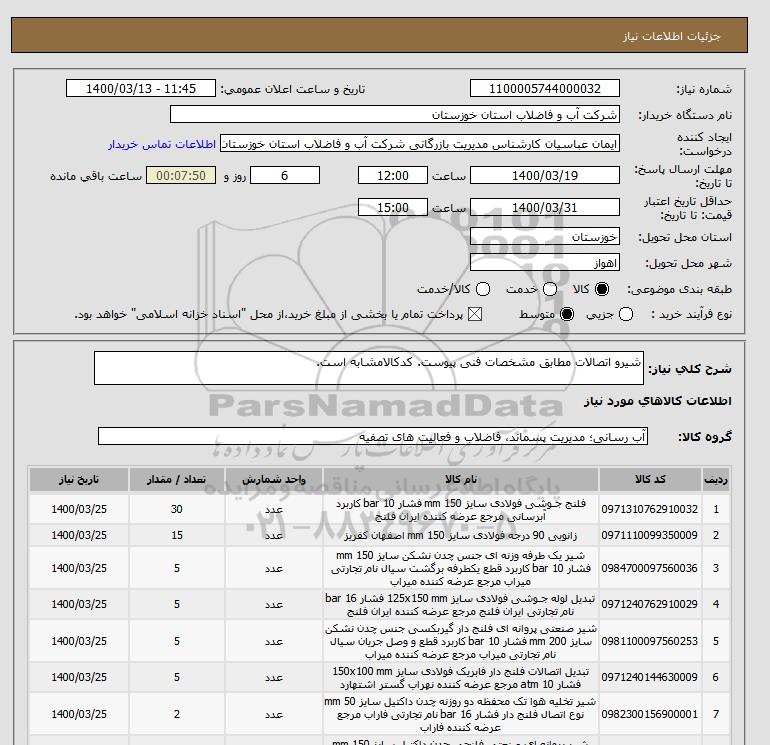770x745 pixels.
Task: Click the row 5 product name شیر صنعتی پروانه ای
Action: pos(461,642)
